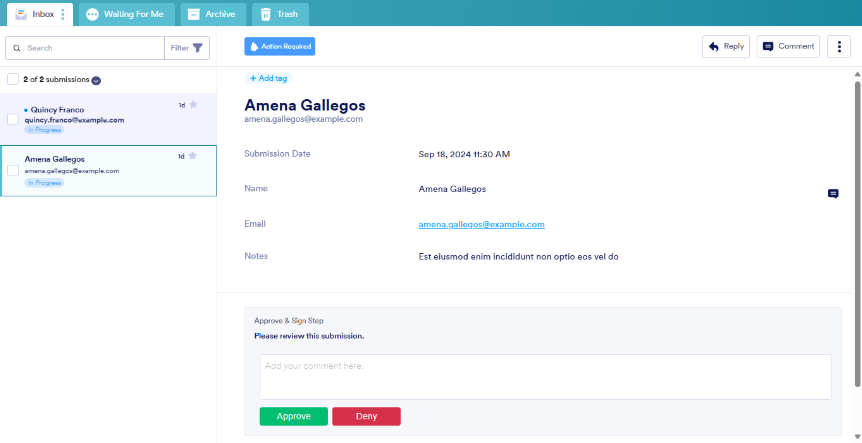Approve the submission
This screenshot has height=443, width=862.
point(293,416)
